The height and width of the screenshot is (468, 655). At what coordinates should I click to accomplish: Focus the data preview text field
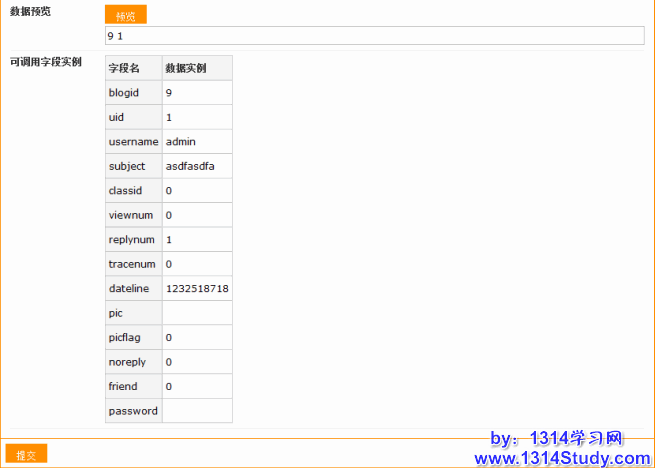coord(374,36)
